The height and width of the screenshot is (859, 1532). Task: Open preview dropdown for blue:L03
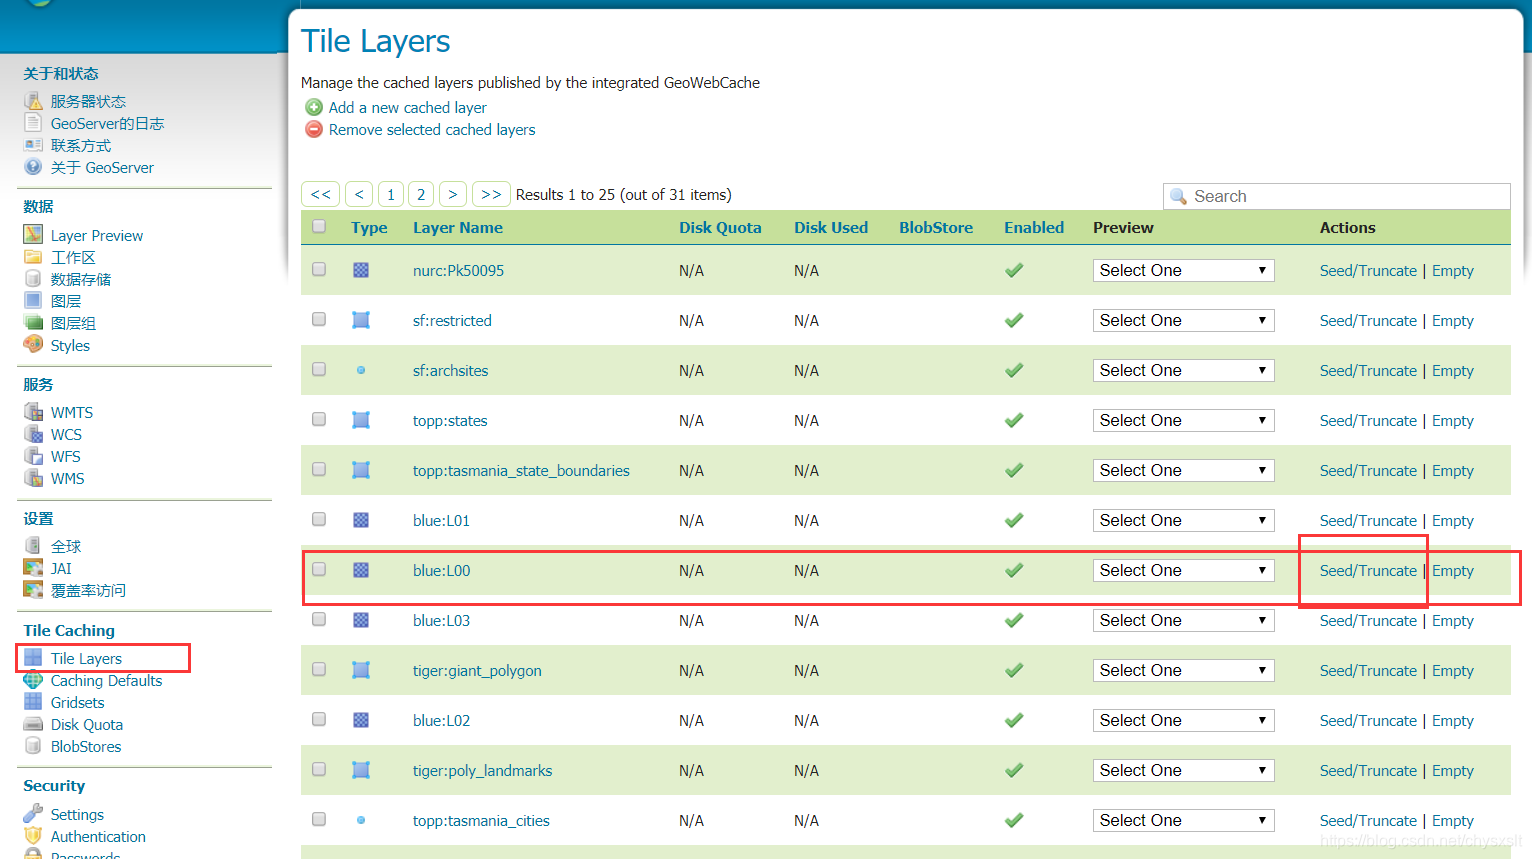[1183, 620]
